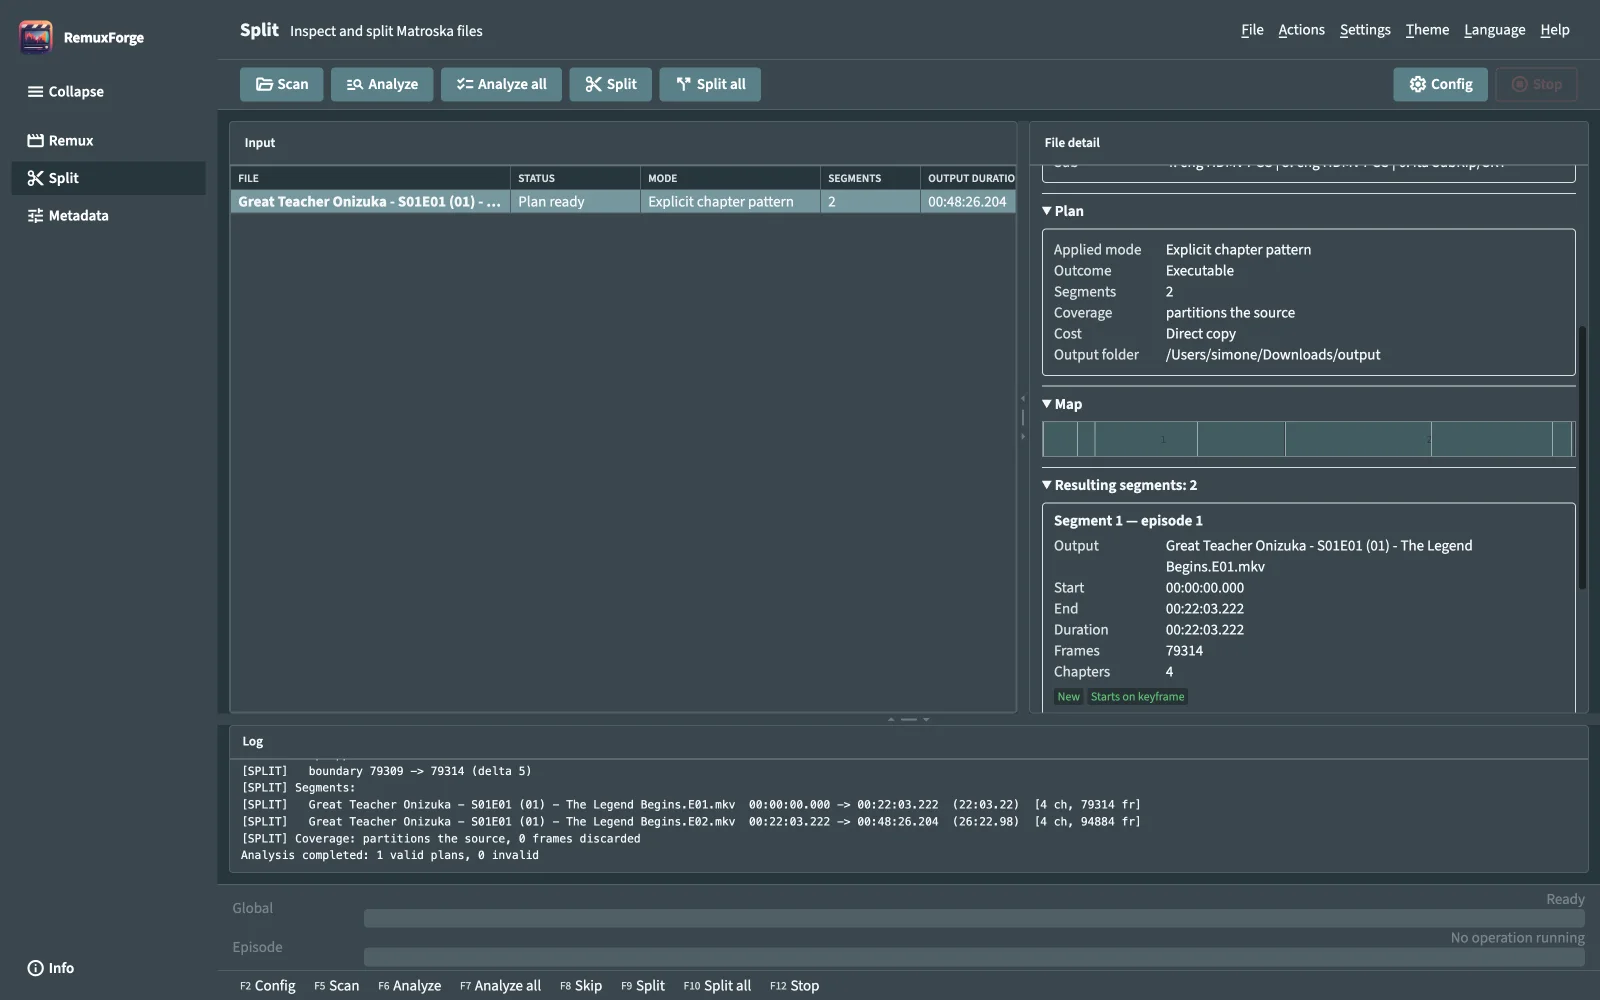Click the Split scissors icon in sidebar
This screenshot has height=1000, width=1600.
35,178
